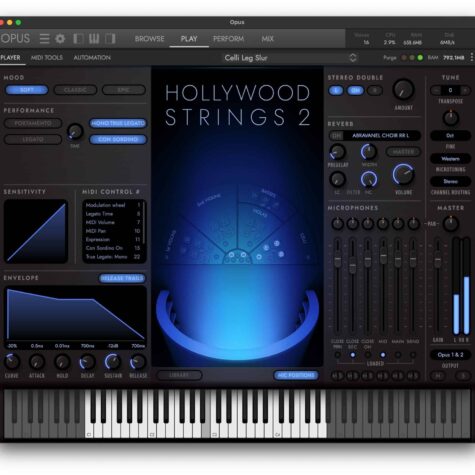Increase Transpose with the plus stepper
475x475 pixels.
[x=465, y=90]
